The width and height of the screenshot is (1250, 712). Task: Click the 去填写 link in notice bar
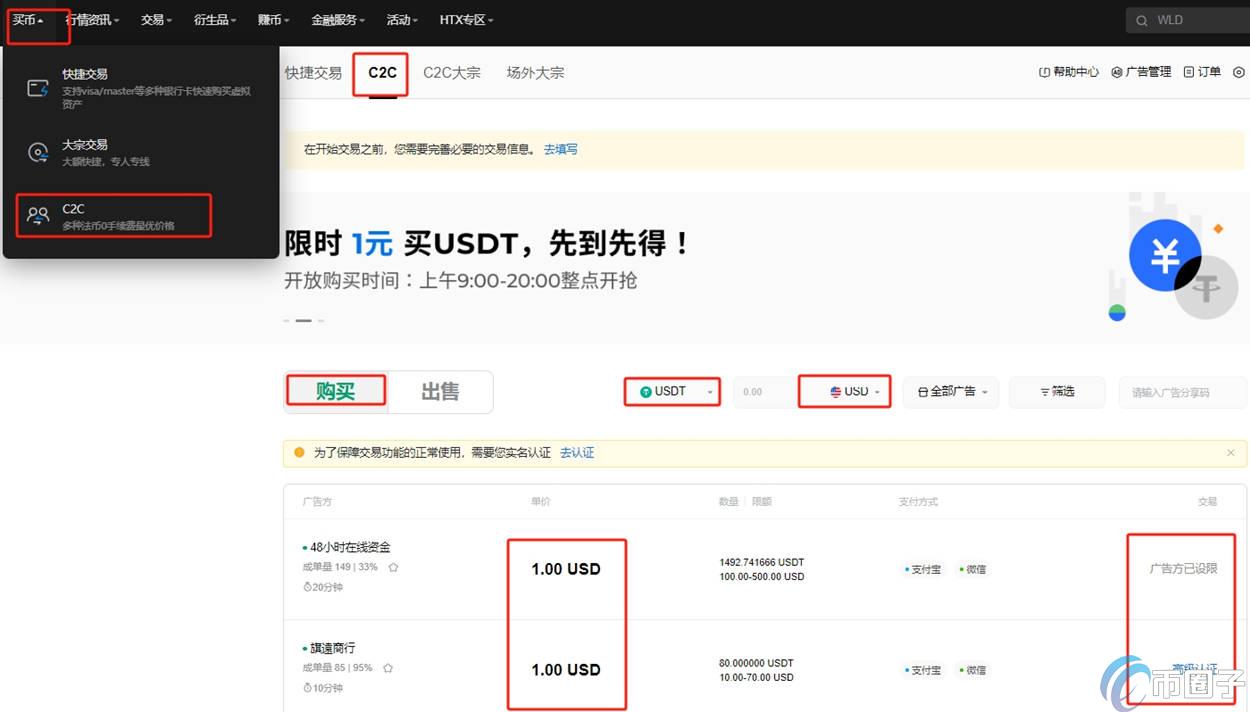pos(560,149)
